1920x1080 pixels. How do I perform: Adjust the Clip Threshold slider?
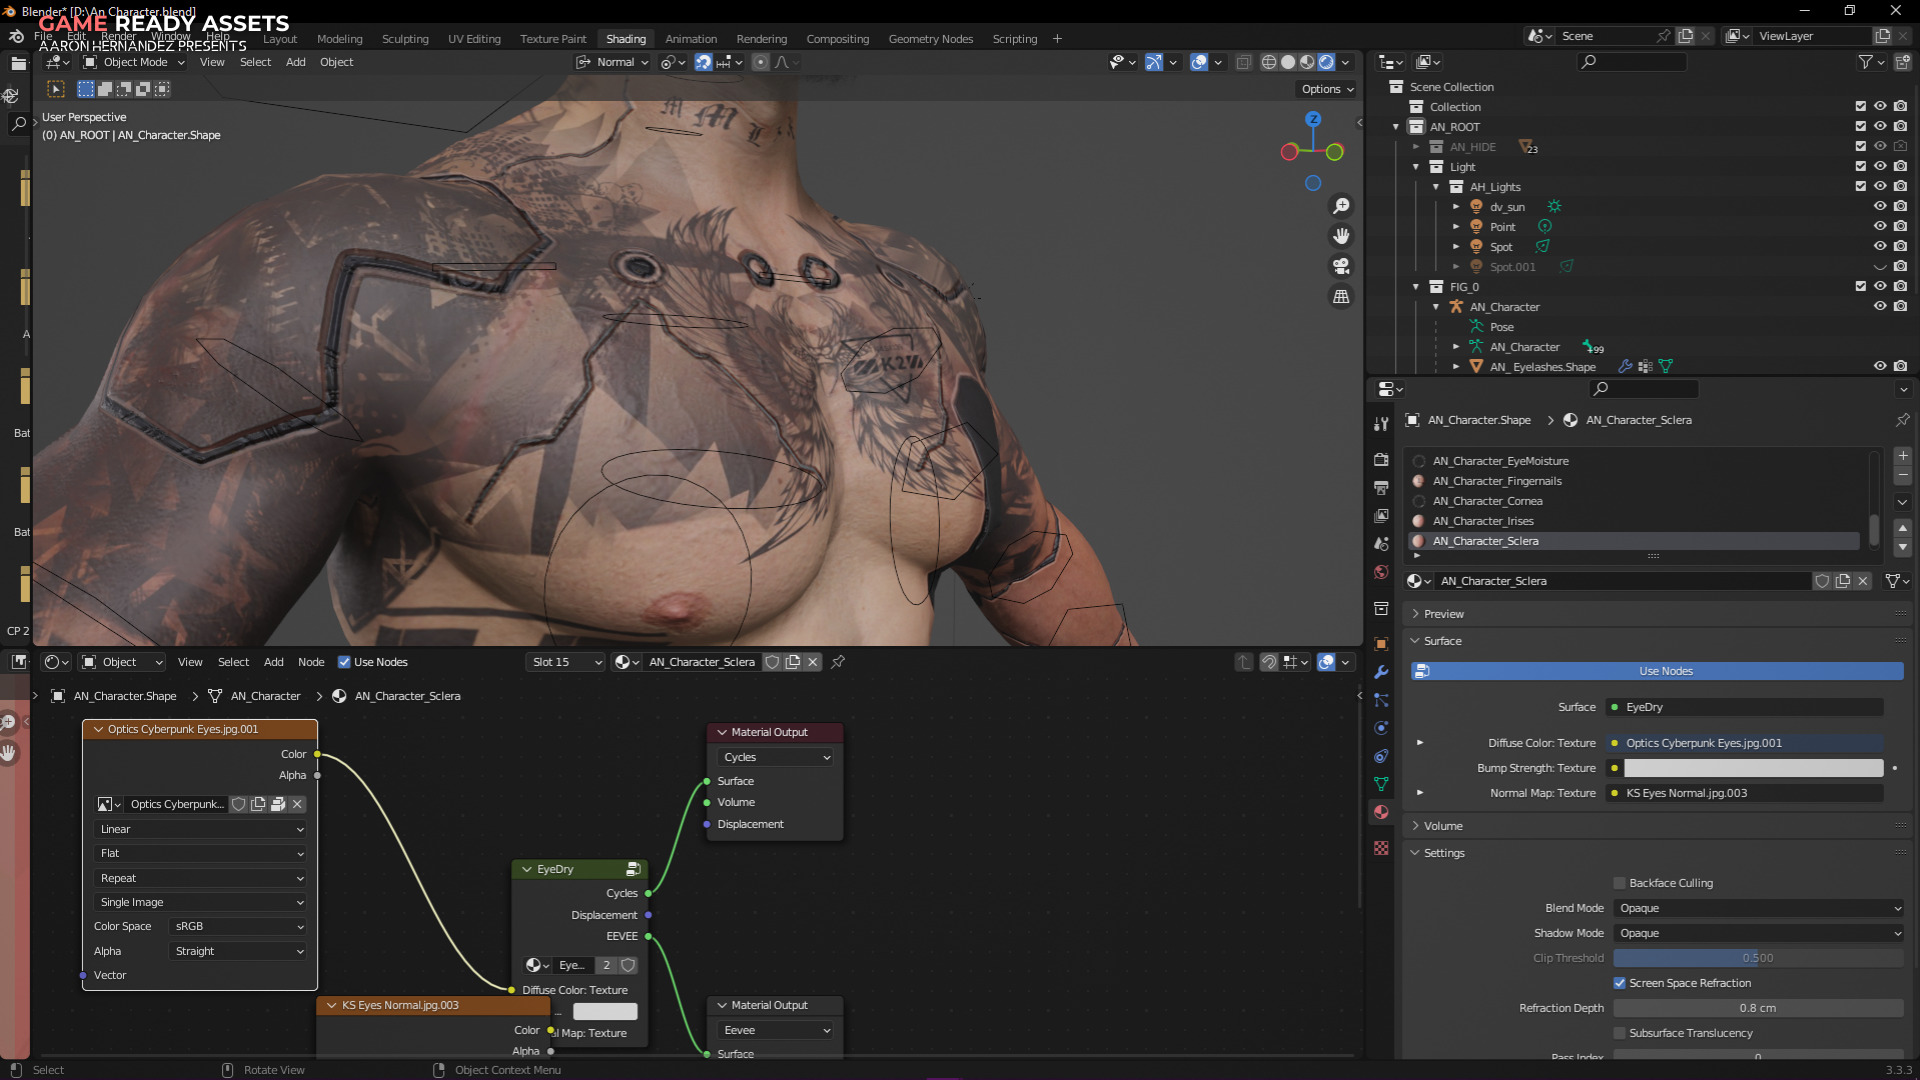tap(1758, 958)
